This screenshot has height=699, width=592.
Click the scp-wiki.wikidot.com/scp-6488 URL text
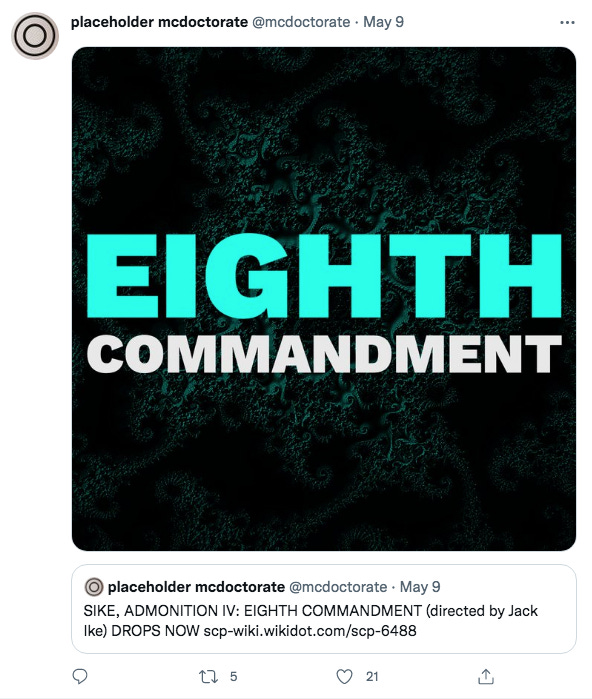click(x=310, y=631)
